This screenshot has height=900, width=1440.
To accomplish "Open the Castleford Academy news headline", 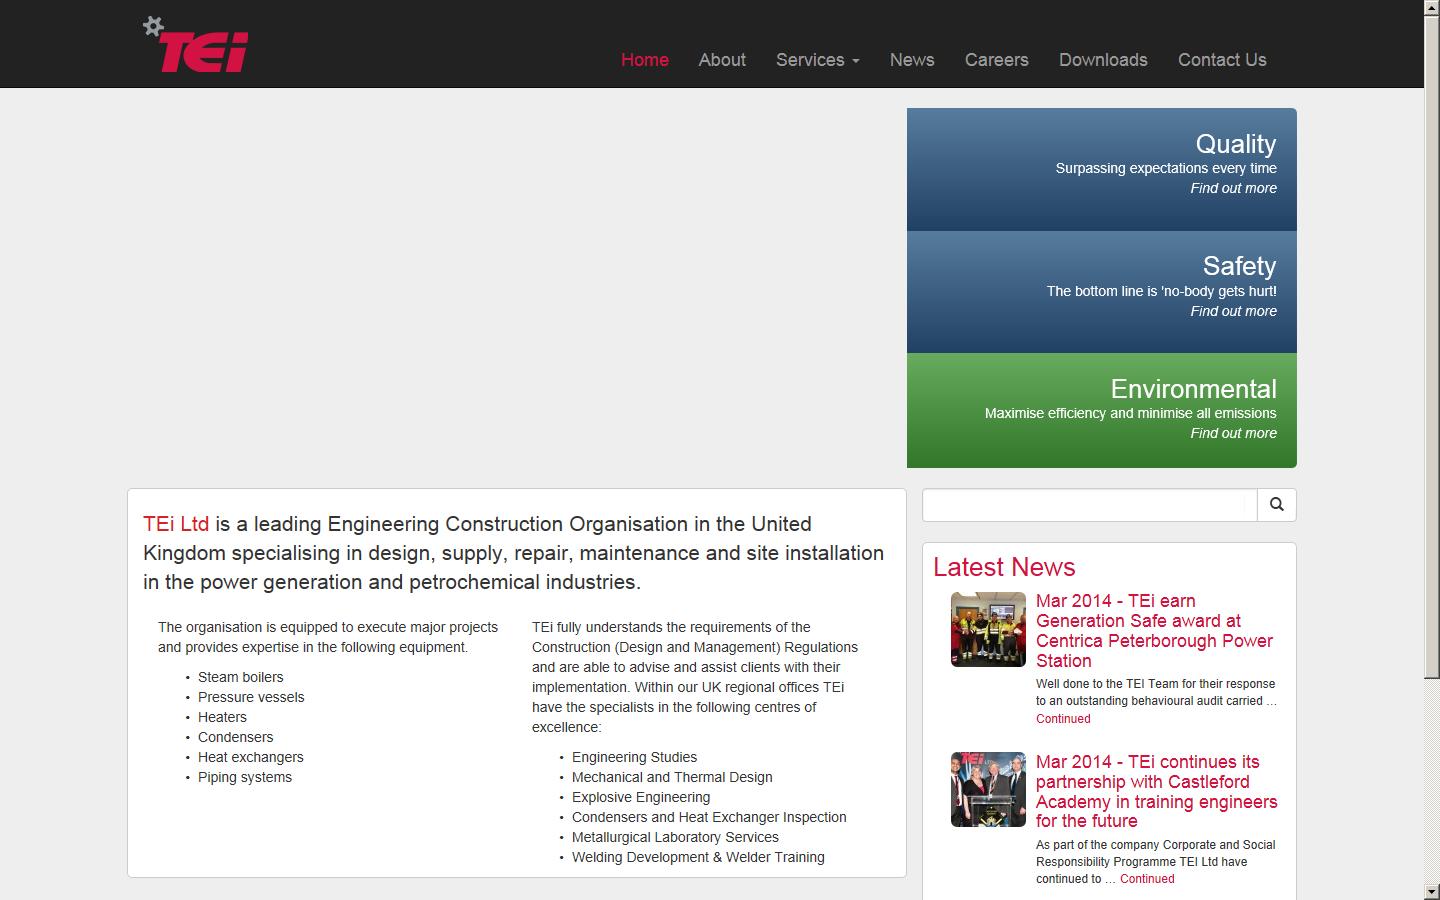I will point(1155,791).
